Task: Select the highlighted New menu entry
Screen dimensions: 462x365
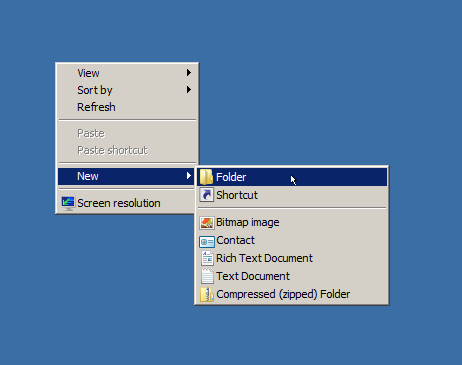Action: pyautogui.click(x=127, y=176)
